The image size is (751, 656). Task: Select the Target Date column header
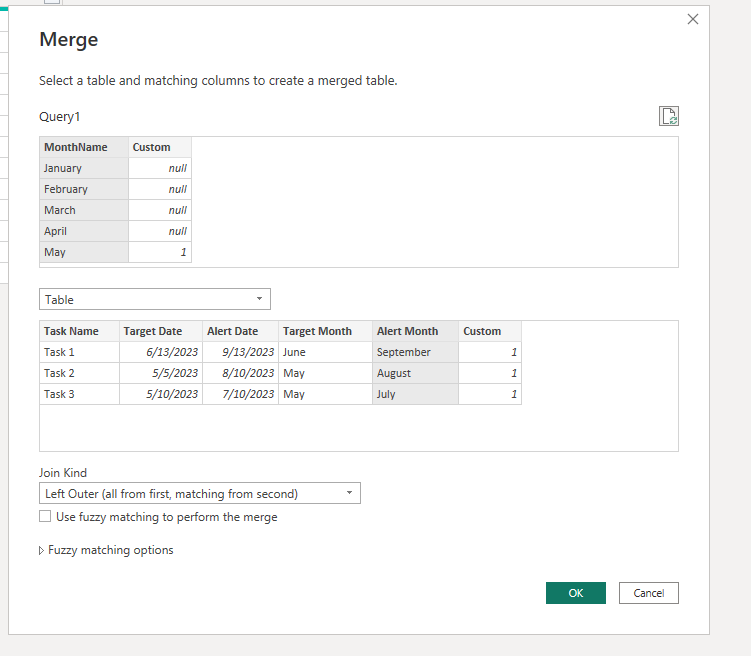pos(161,331)
